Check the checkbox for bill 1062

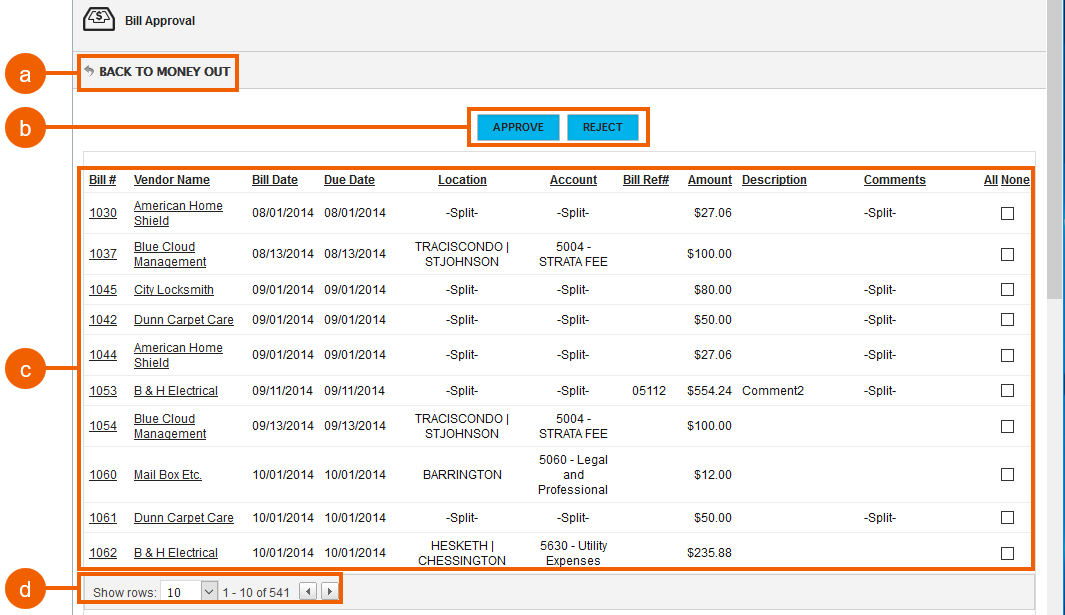pyautogui.click(x=1007, y=552)
